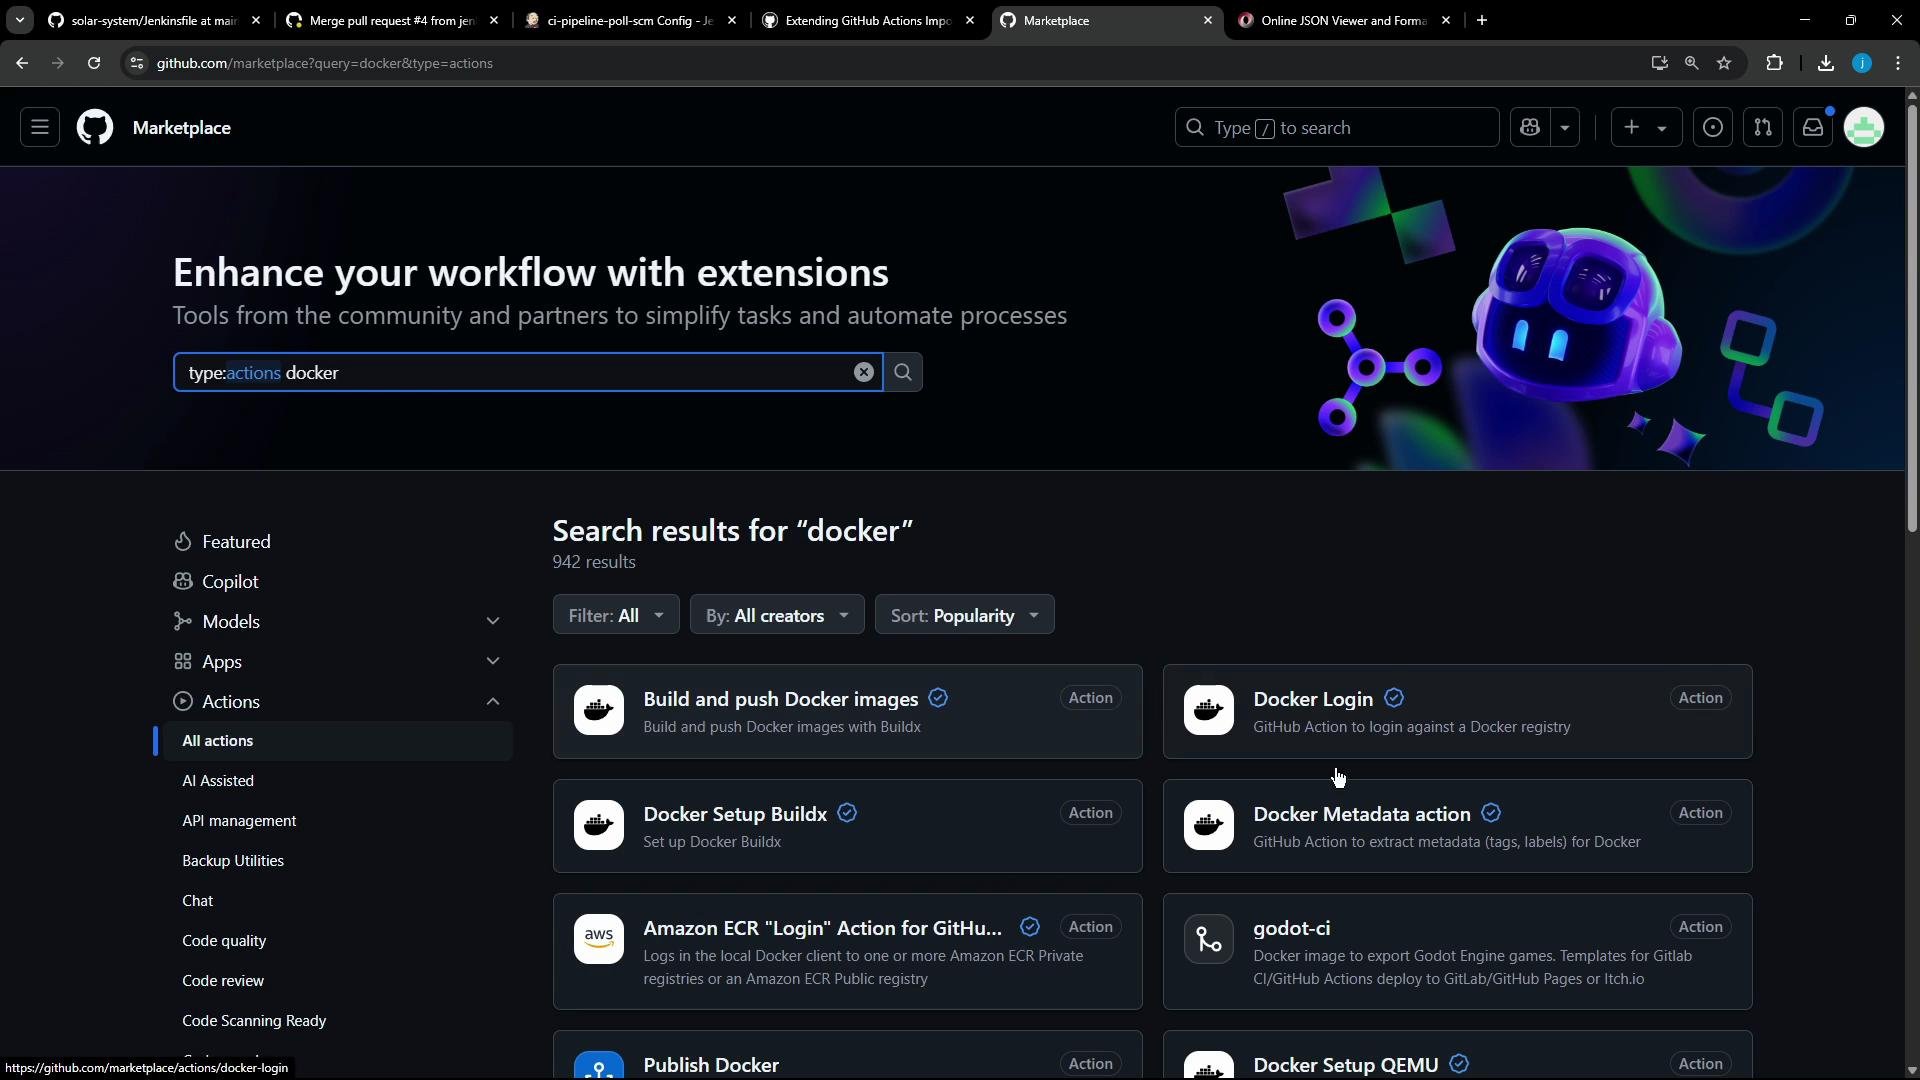Reload the page
Image resolution: width=1920 pixels, height=1080 pixels.
[x=94, y=63]
